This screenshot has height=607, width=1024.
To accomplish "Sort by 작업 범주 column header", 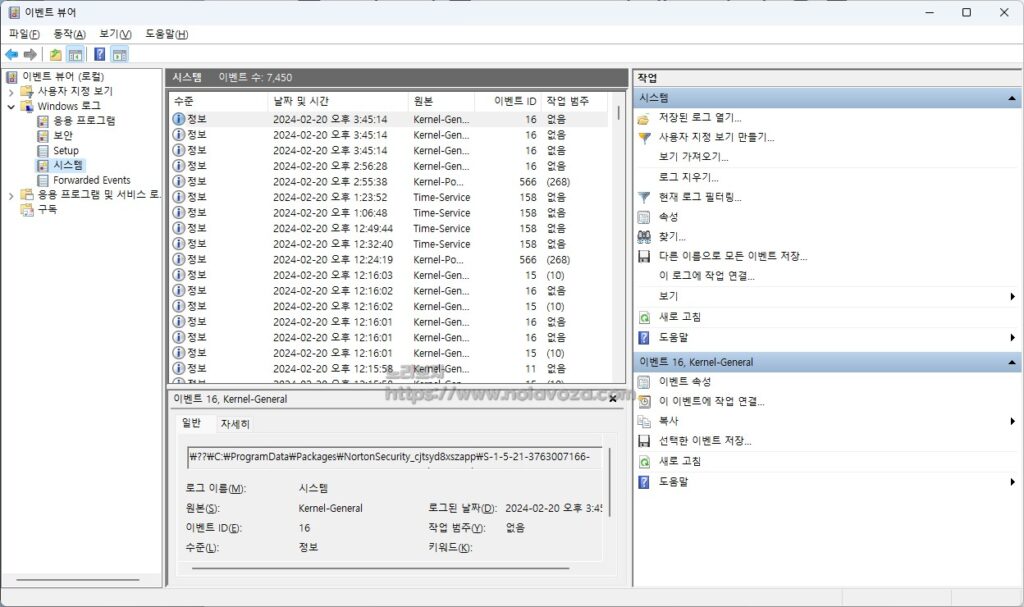I will pos(574,101).
